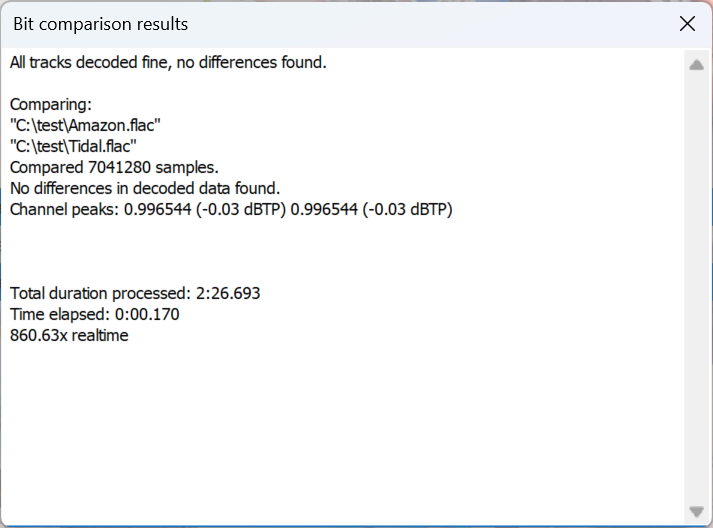Click the "860.63x realtime" speed line

click(x=69, y=335)
